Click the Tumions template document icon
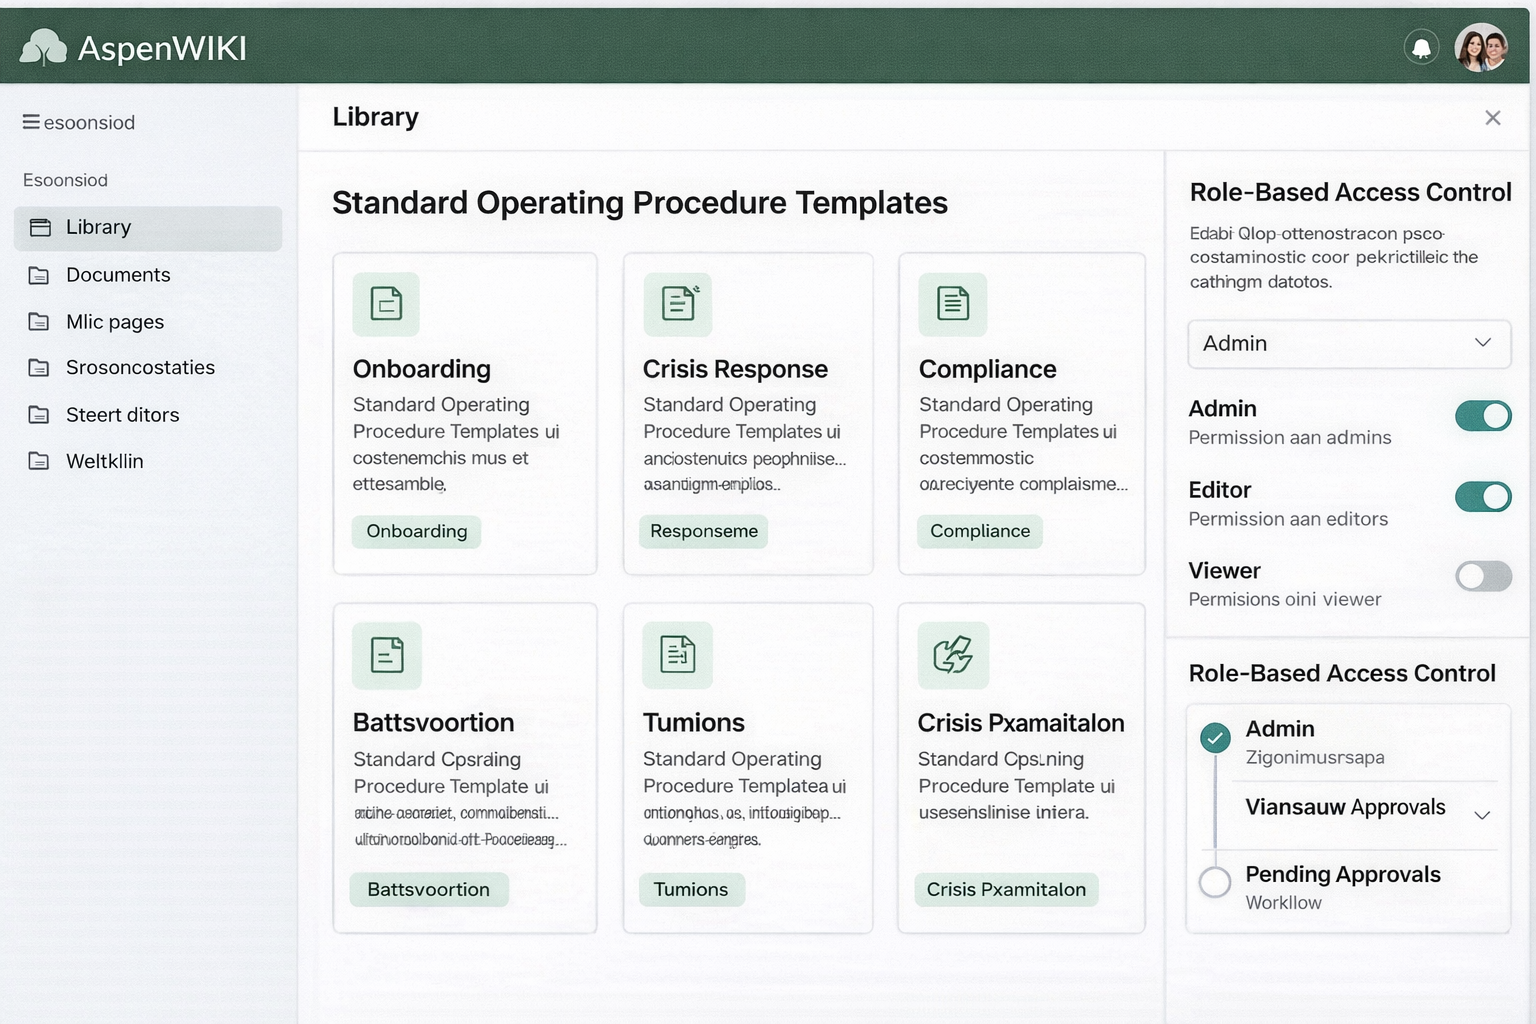This screenshot has width=1536, height=1024. (677, 655)
